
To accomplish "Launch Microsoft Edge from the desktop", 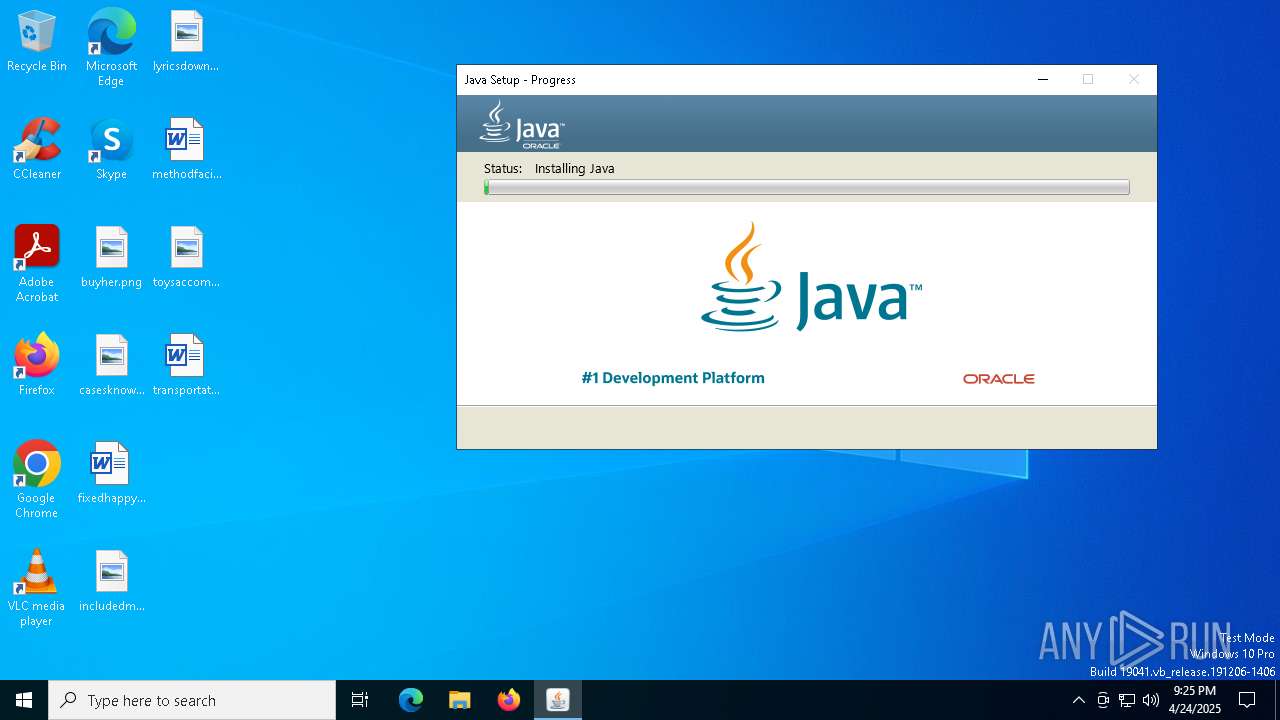I will (x=111, y=47).
